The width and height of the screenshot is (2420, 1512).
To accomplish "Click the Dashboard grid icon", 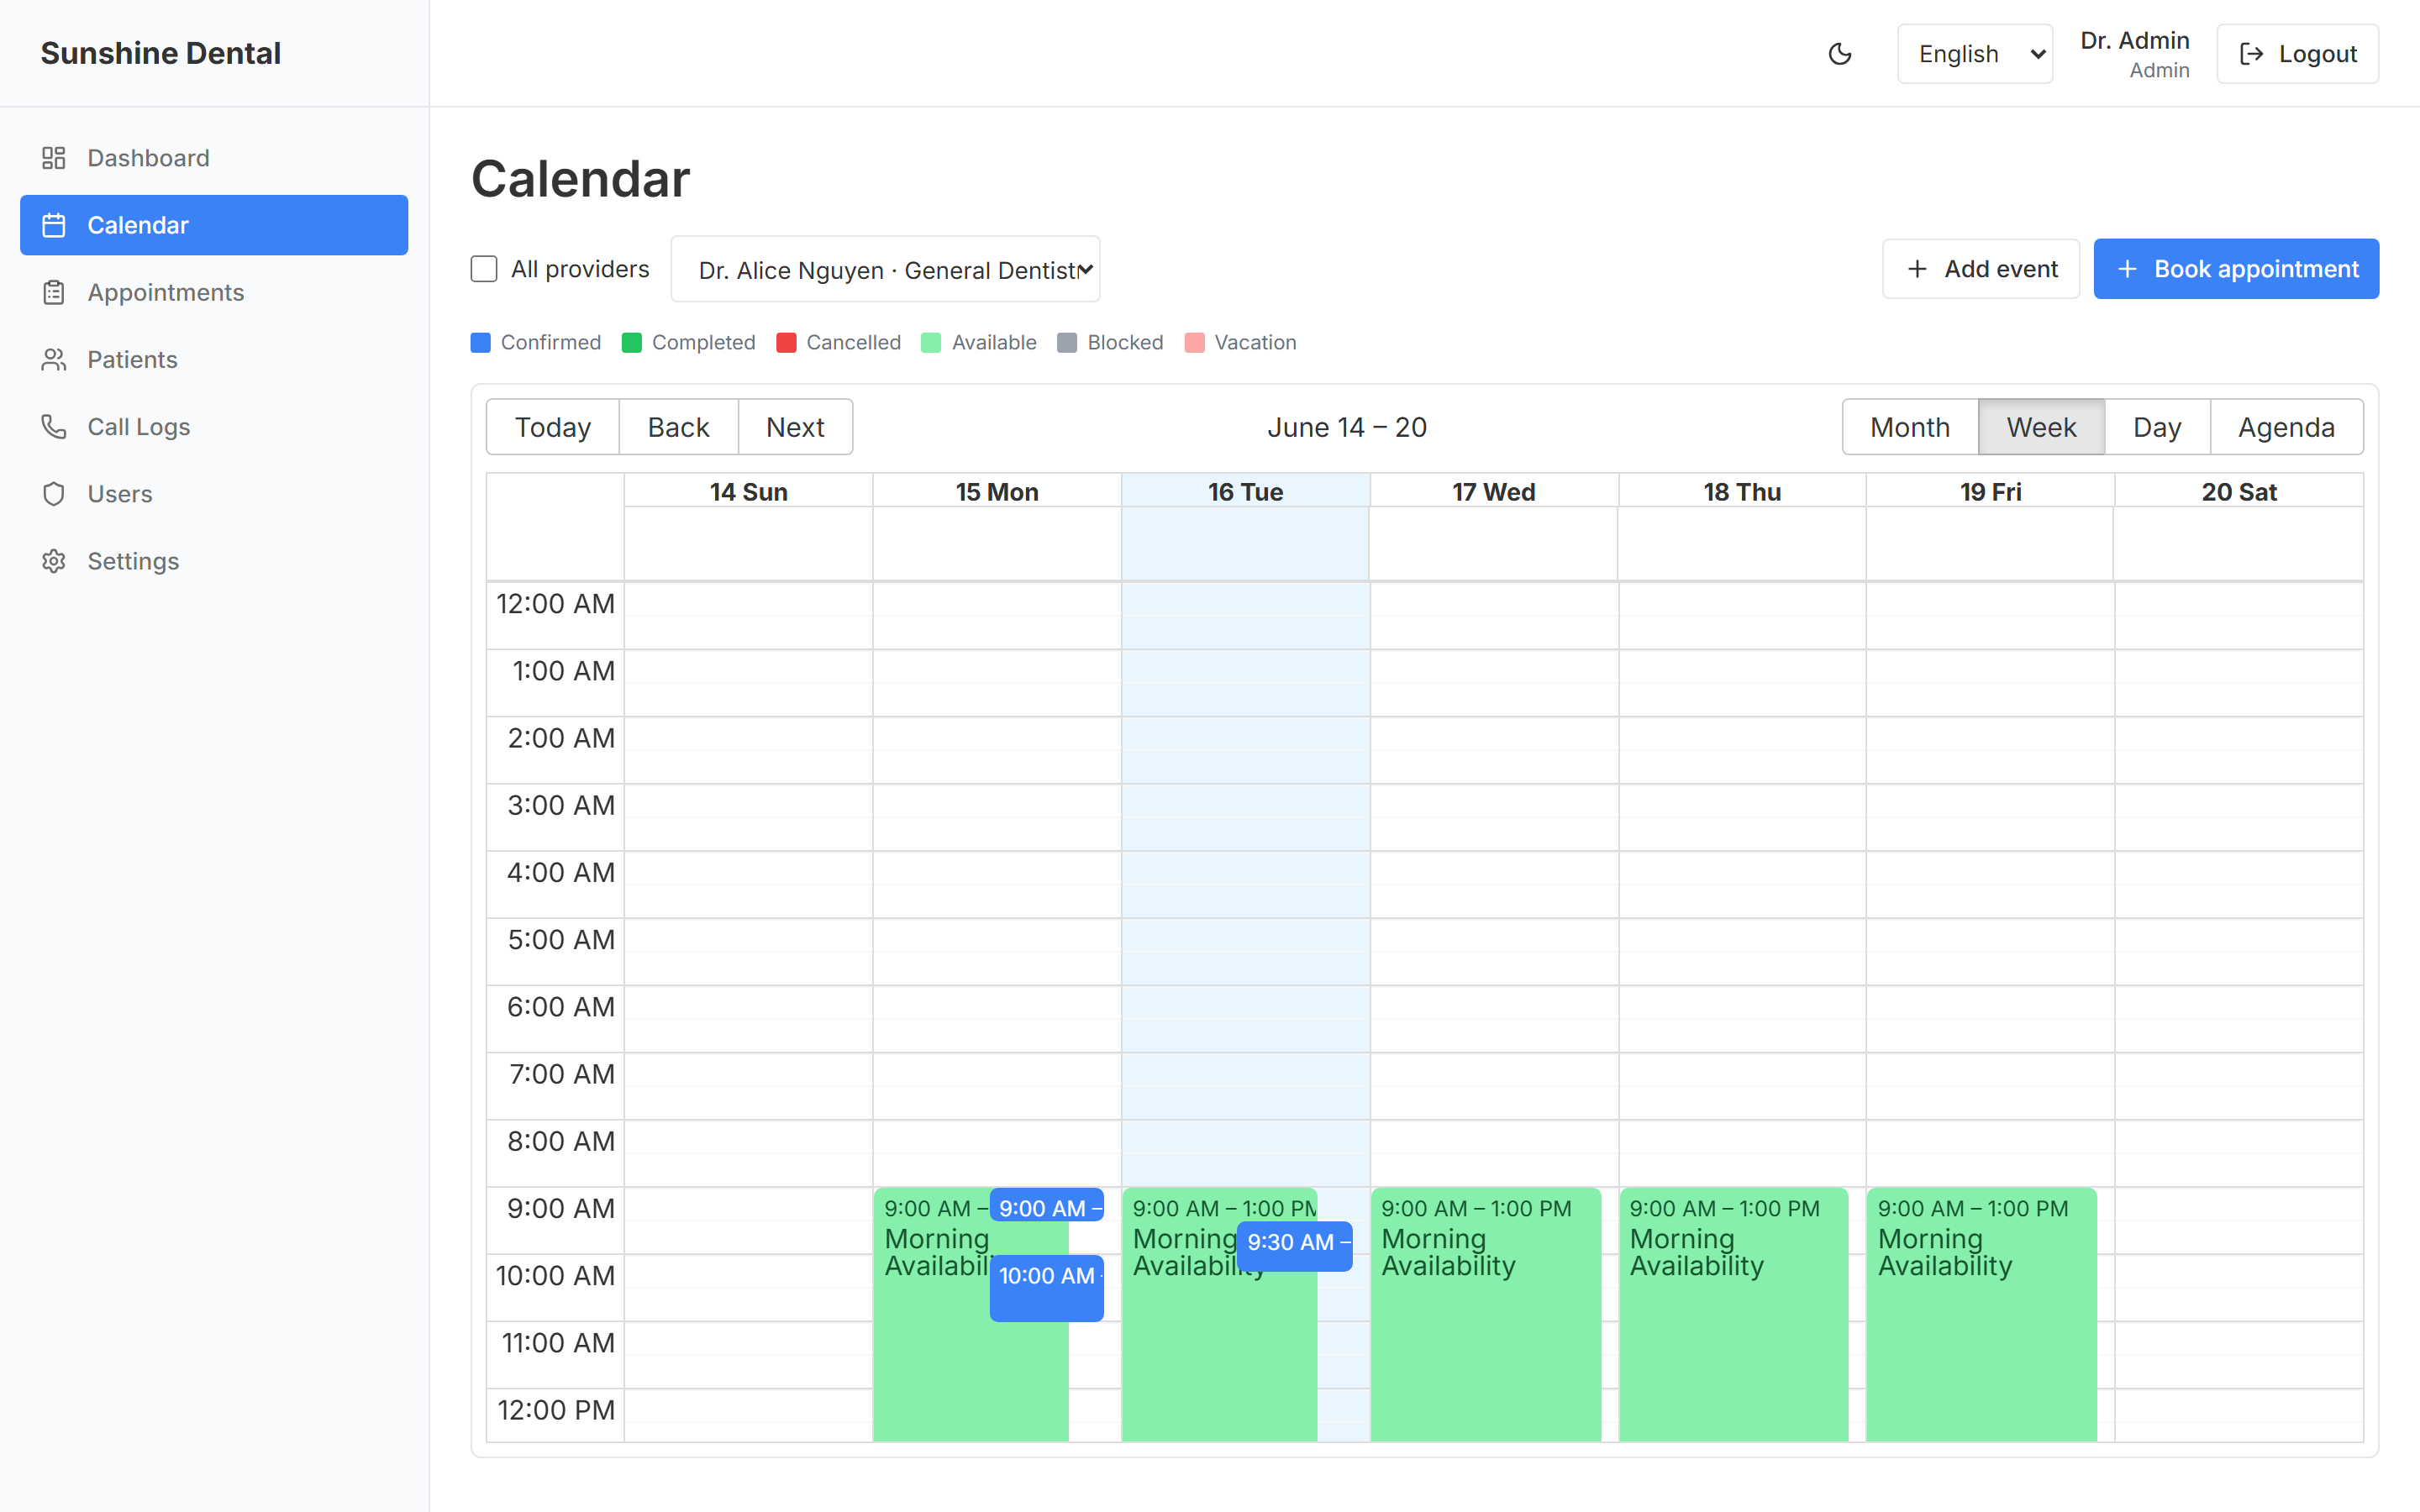I will pos(54,158).
